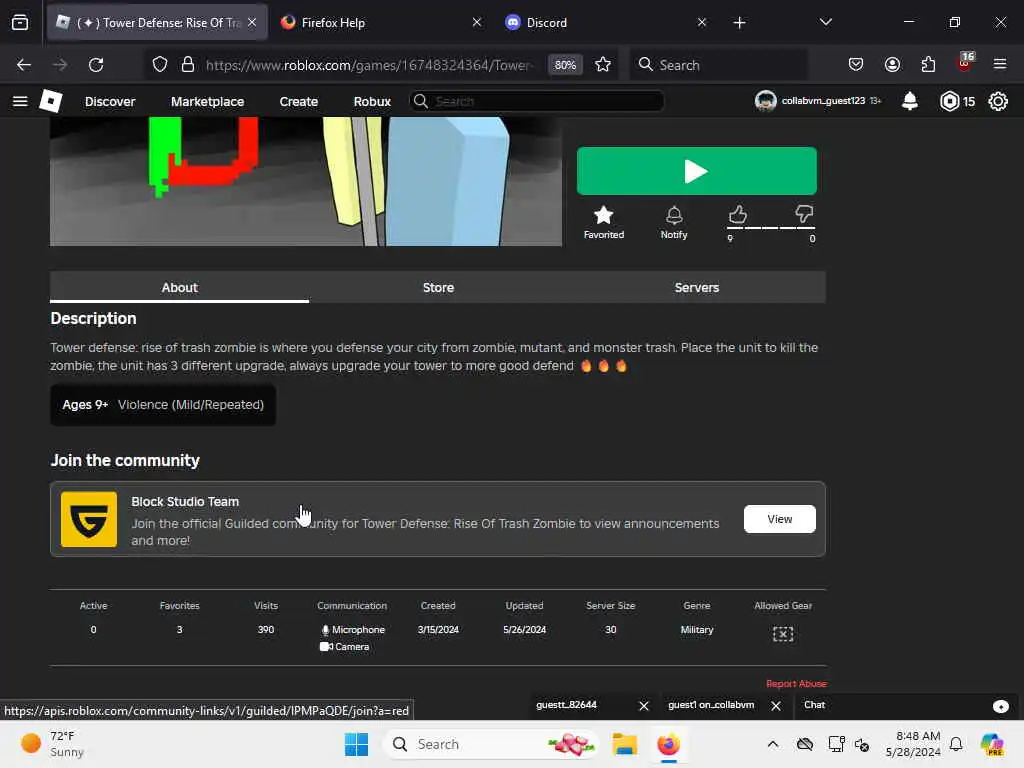Open Roblox notifications bell

click(910, 101)
